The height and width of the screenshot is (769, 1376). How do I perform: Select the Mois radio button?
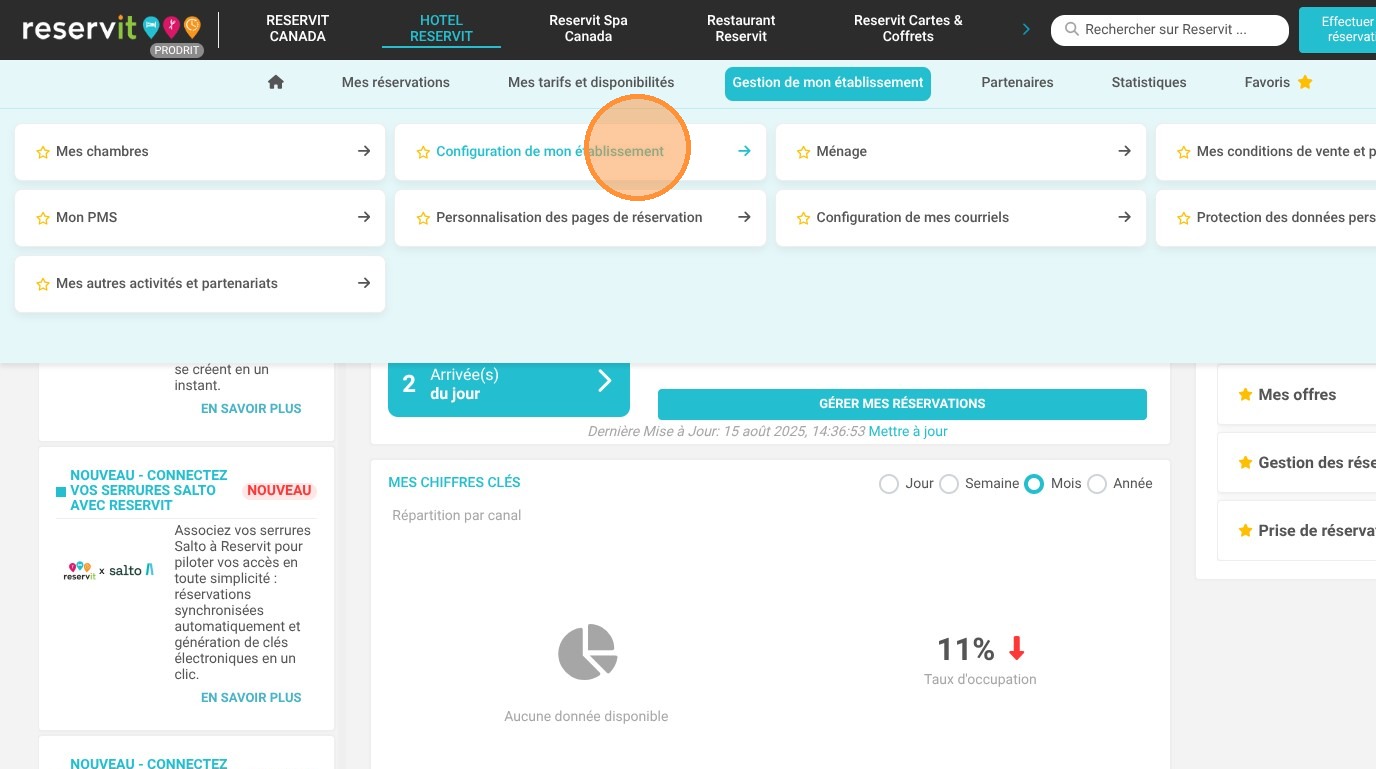[1034, 484]
